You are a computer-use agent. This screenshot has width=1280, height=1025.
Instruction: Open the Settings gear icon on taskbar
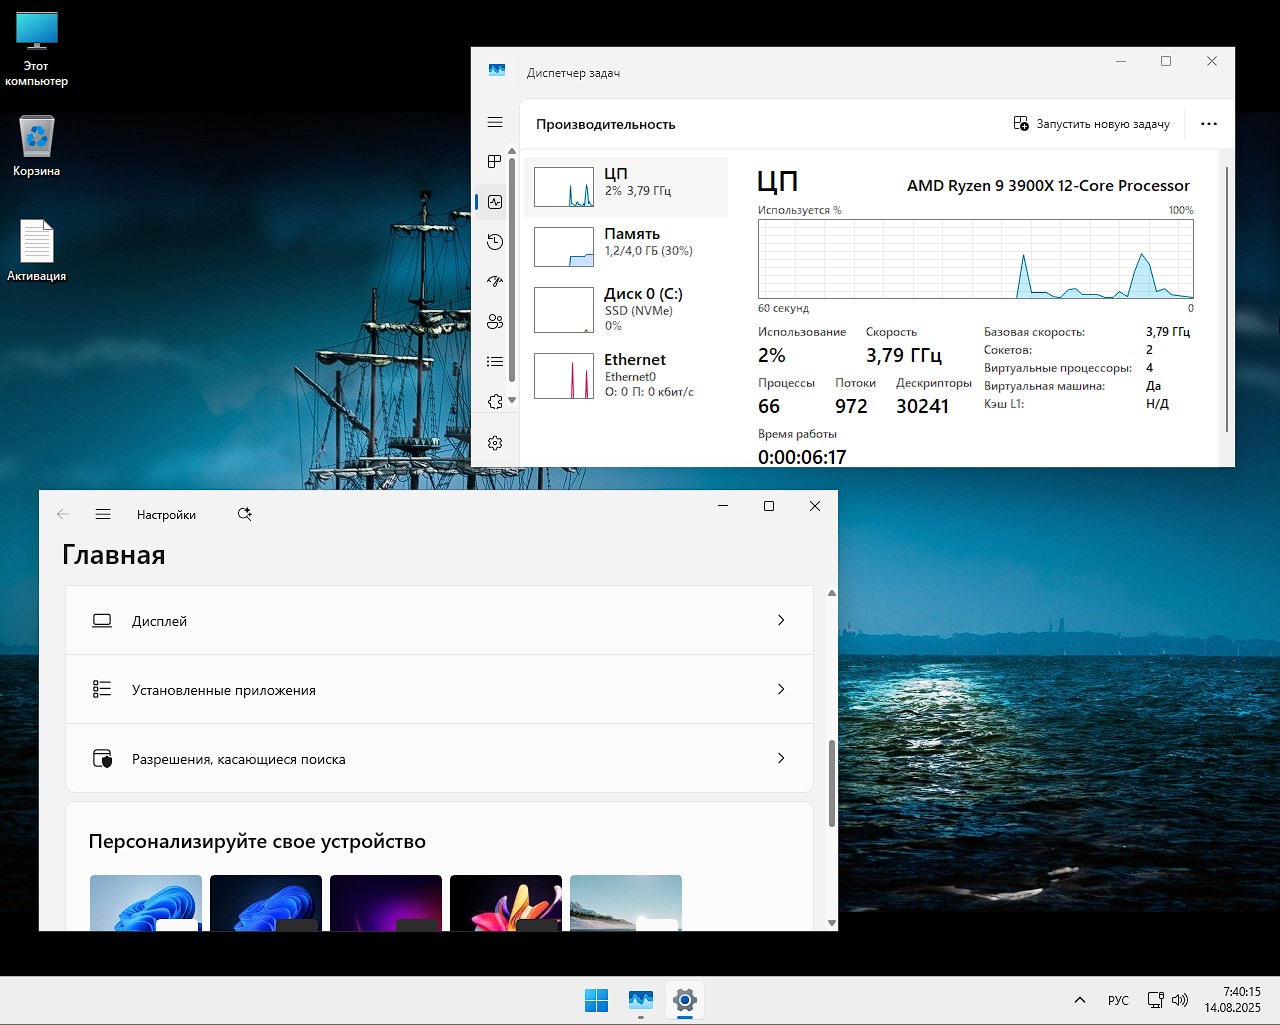(685, 999)
